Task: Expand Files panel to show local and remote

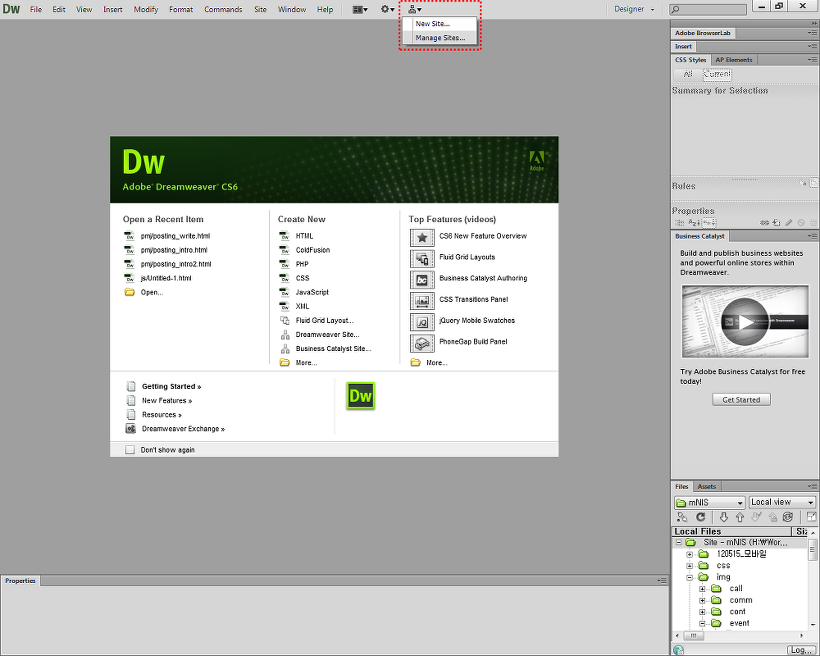Action: click(811, 517)
